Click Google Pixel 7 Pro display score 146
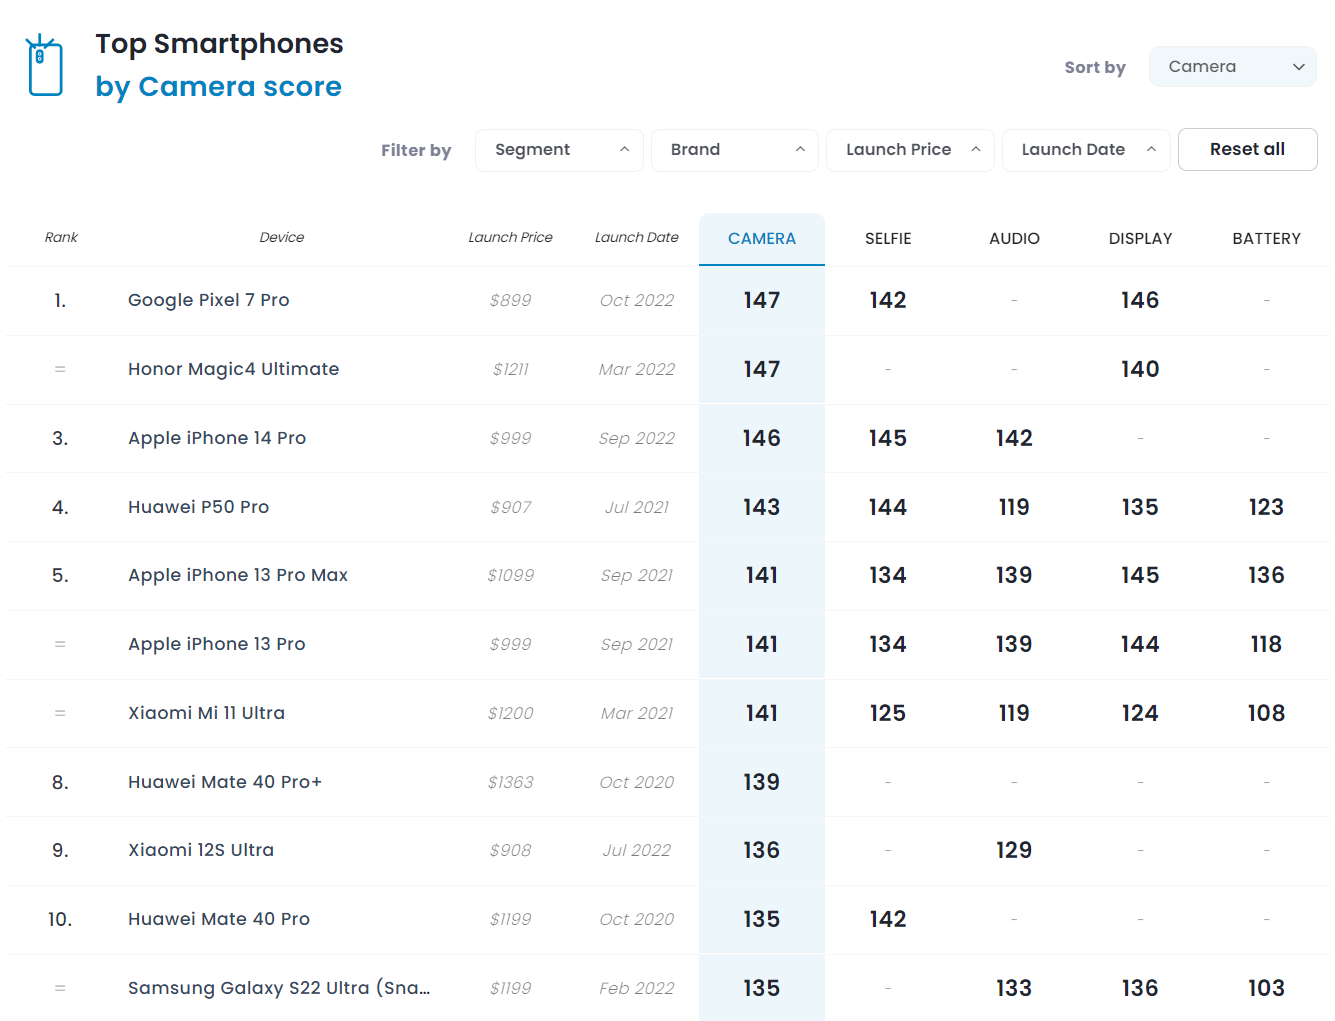 [x=1140, y=300]
